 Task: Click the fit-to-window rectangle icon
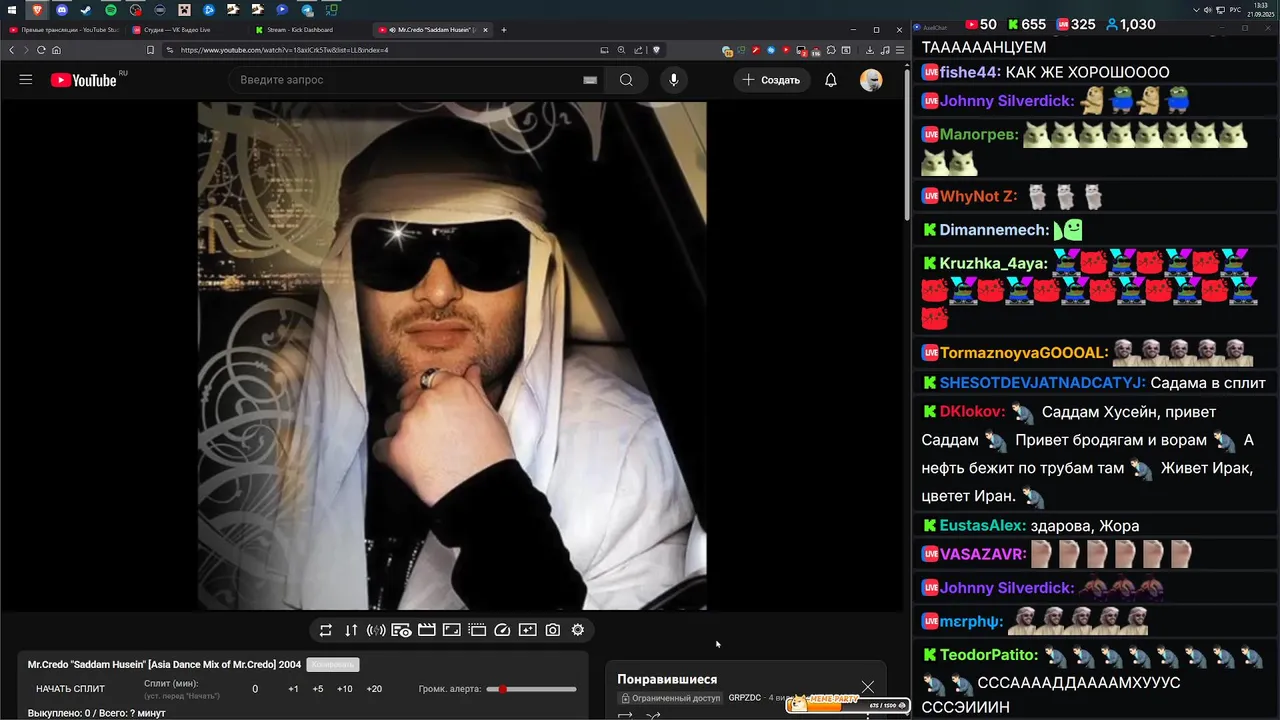point(452,630)
